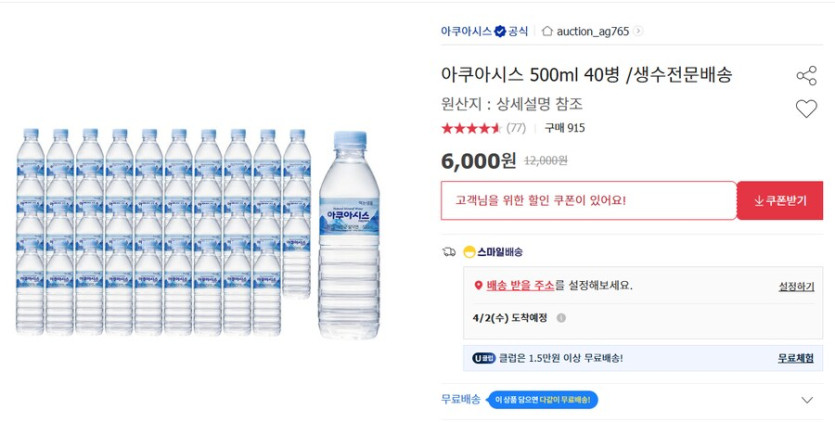835x422 pixels.
Task: Click the delivery truck icon
Action: [449, 252]
